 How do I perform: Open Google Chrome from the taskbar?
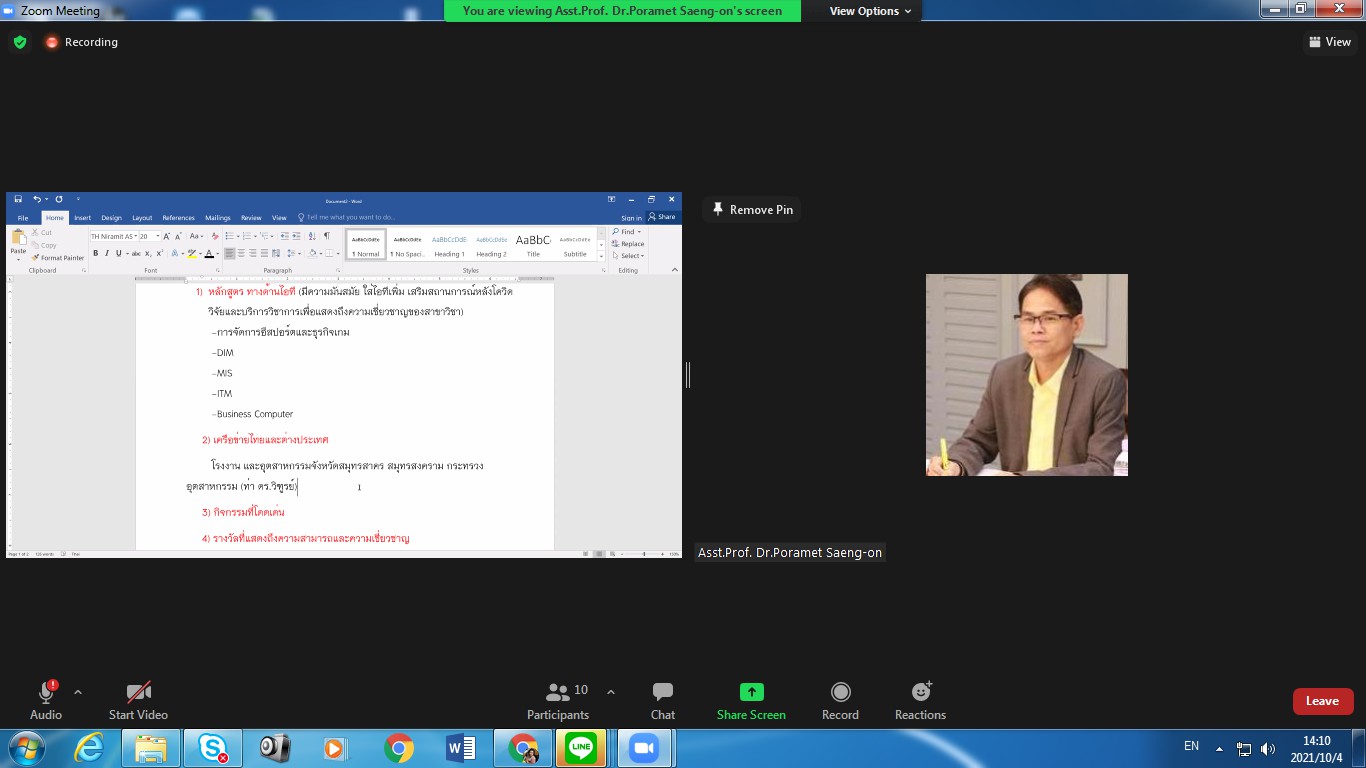399,748
